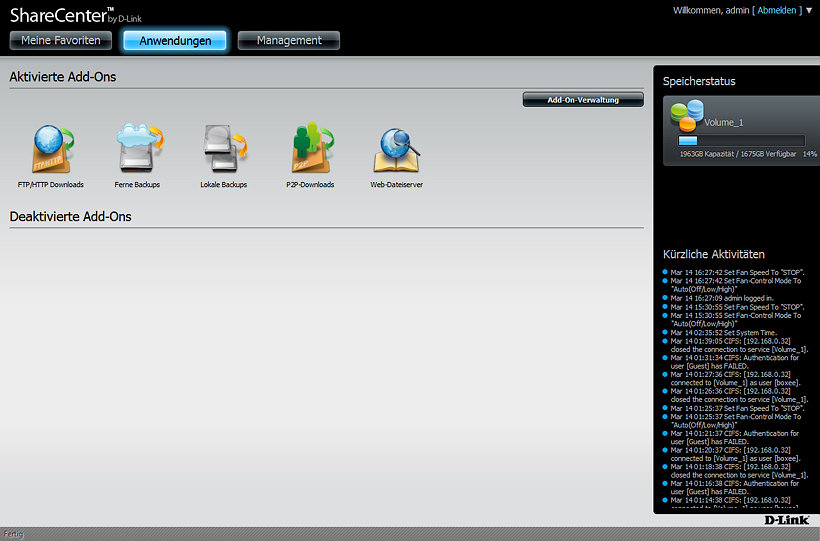The width and height of the screenshot is (820, 541).
Task: Click the 'Aktivierte Add-Ons' heading
Action: [x=63, y=77]
